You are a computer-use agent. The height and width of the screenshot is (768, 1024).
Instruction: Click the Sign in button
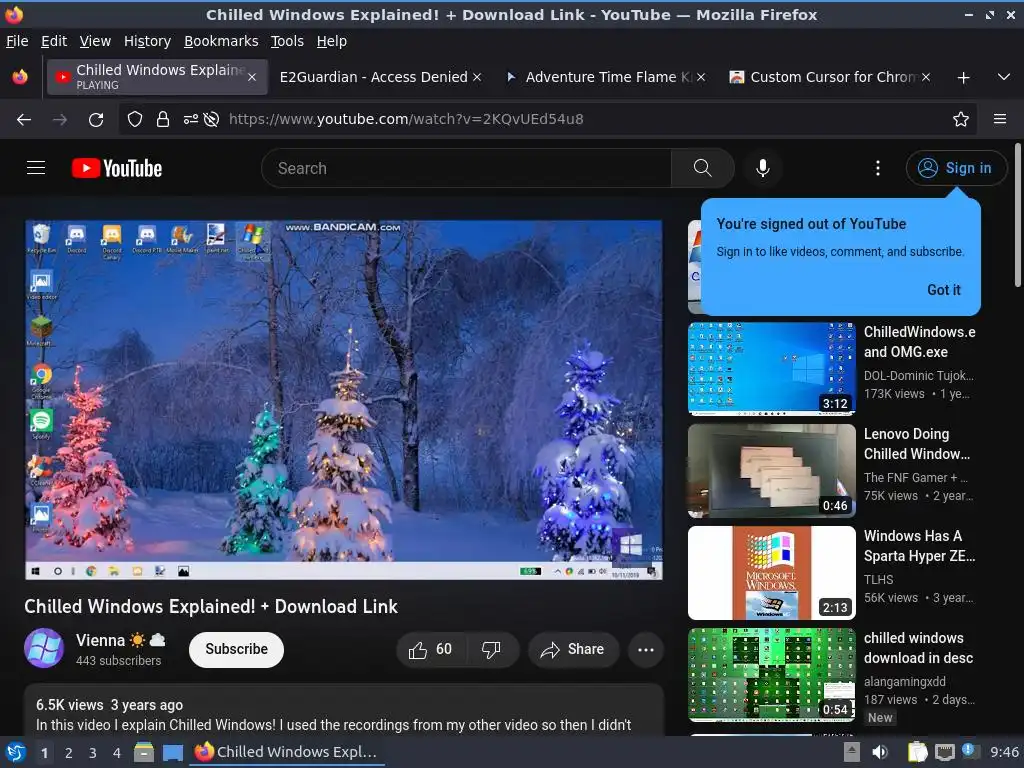point(955,168)
